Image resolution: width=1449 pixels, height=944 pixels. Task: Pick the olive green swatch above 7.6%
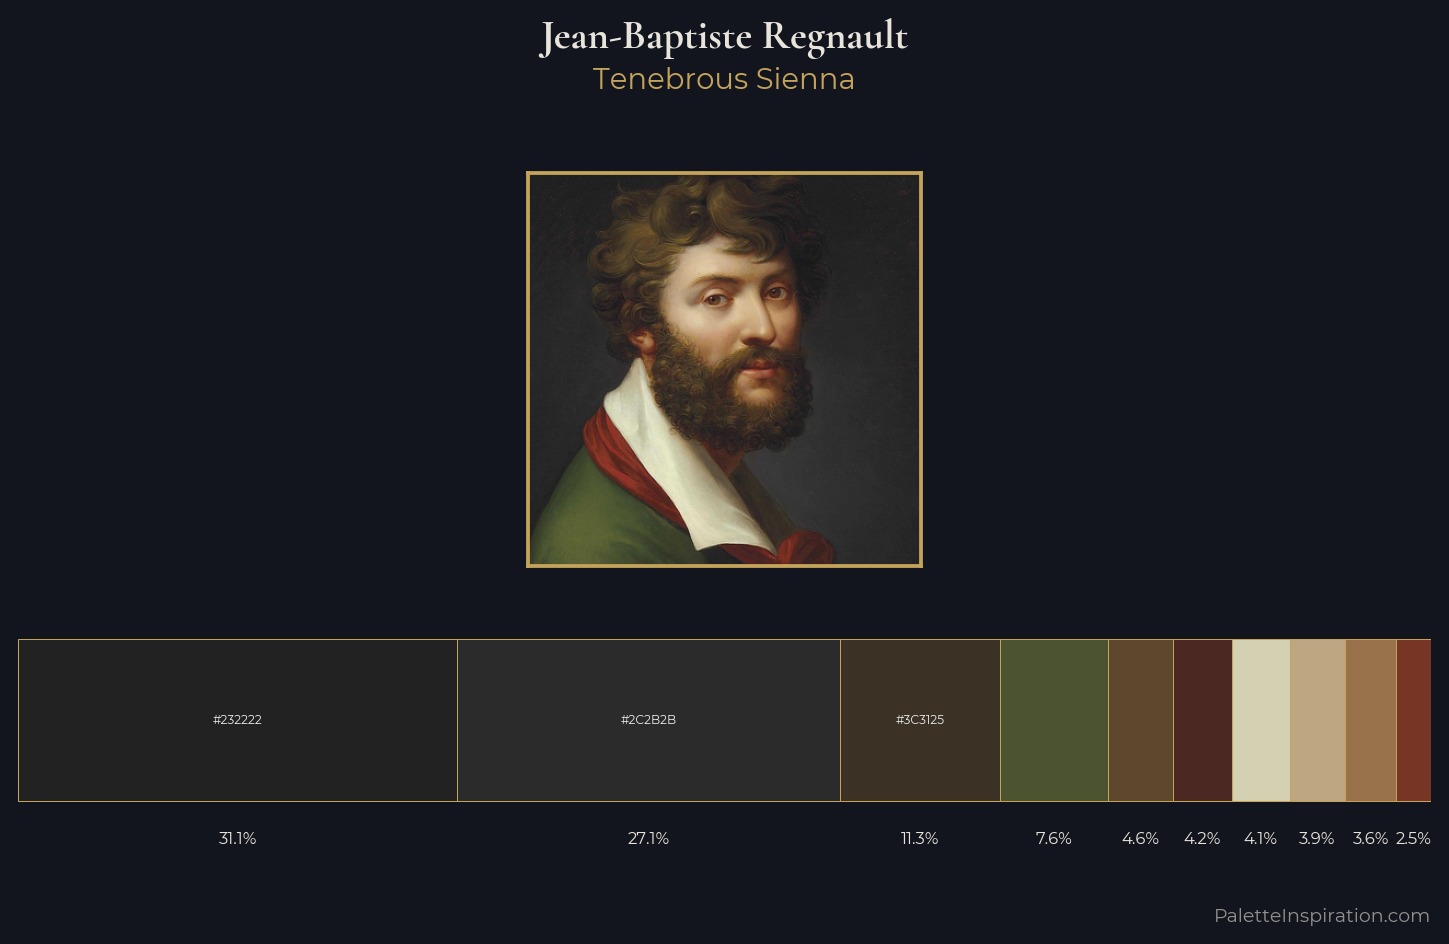[x=1054, y=720]
